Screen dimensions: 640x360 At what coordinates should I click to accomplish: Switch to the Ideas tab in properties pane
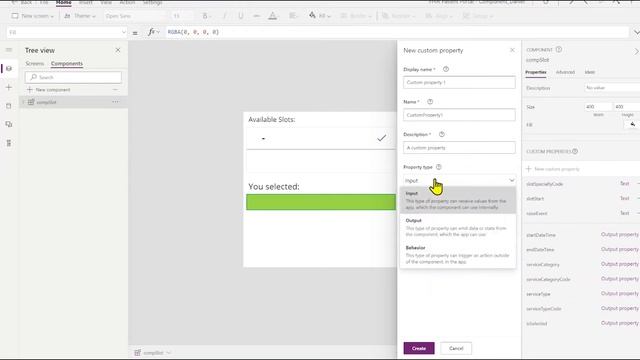click(590, 72)
